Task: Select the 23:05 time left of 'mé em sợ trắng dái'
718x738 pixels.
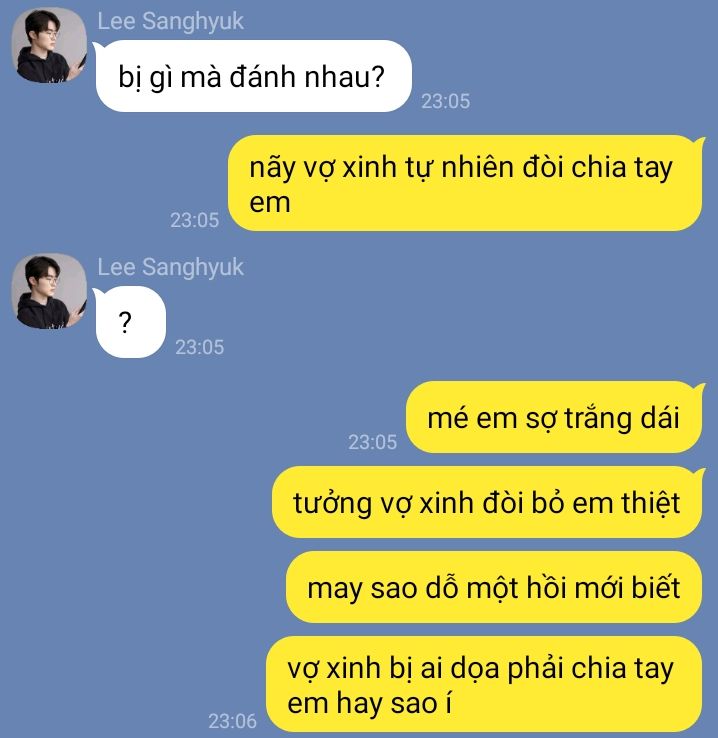Action: 373,442
